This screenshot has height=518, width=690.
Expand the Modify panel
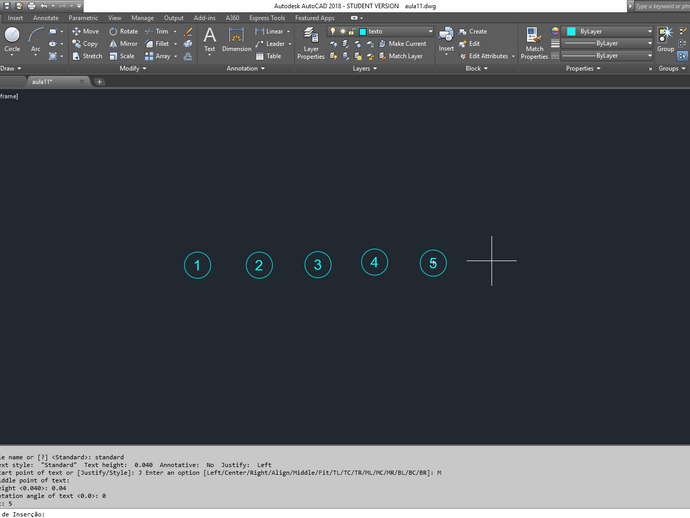click(133, 68)
